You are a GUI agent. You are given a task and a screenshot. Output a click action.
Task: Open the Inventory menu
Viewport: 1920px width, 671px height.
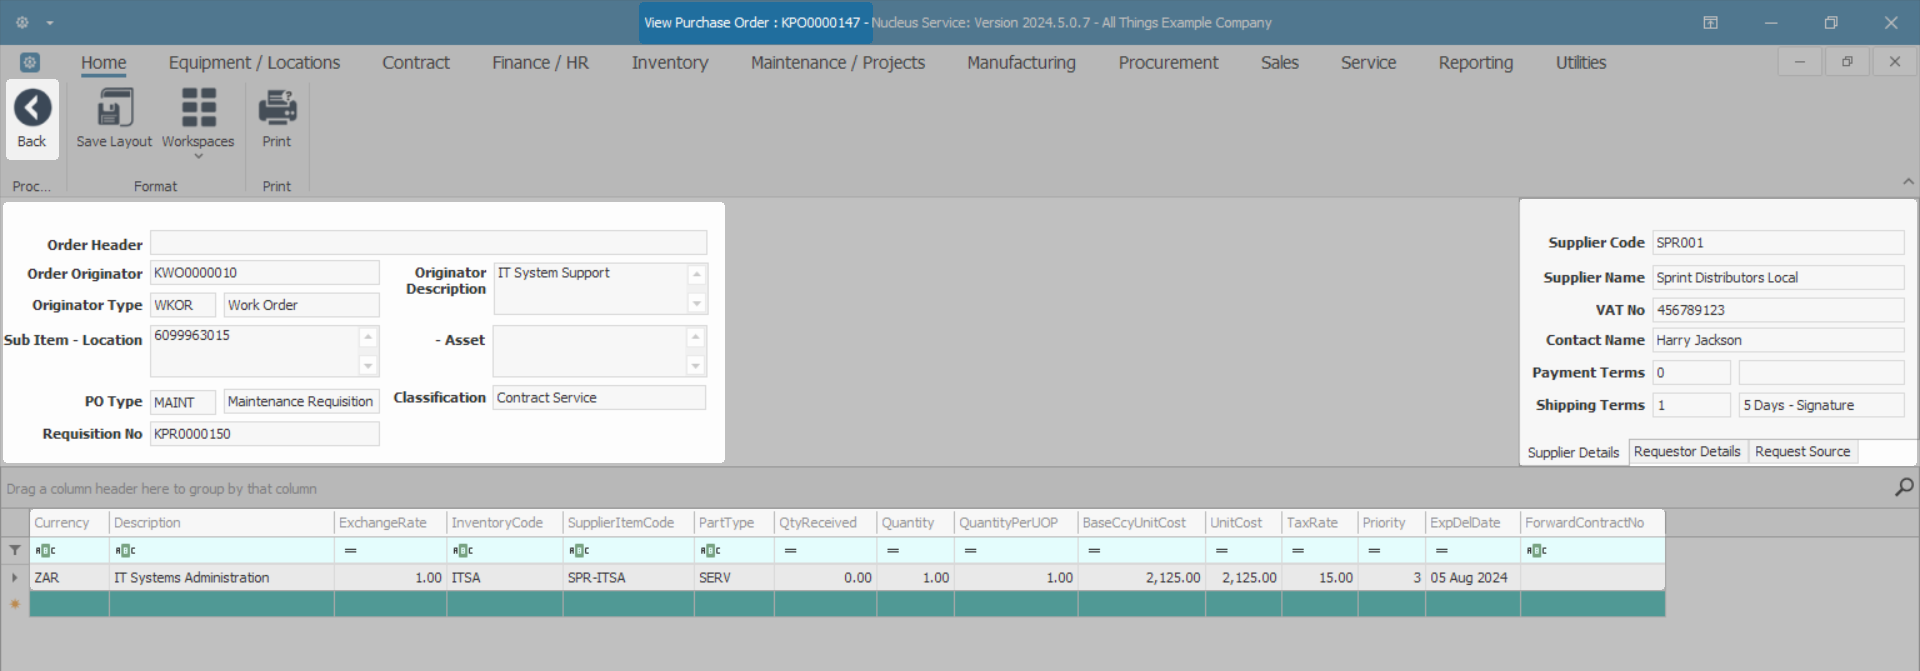[x=670, y=62]
